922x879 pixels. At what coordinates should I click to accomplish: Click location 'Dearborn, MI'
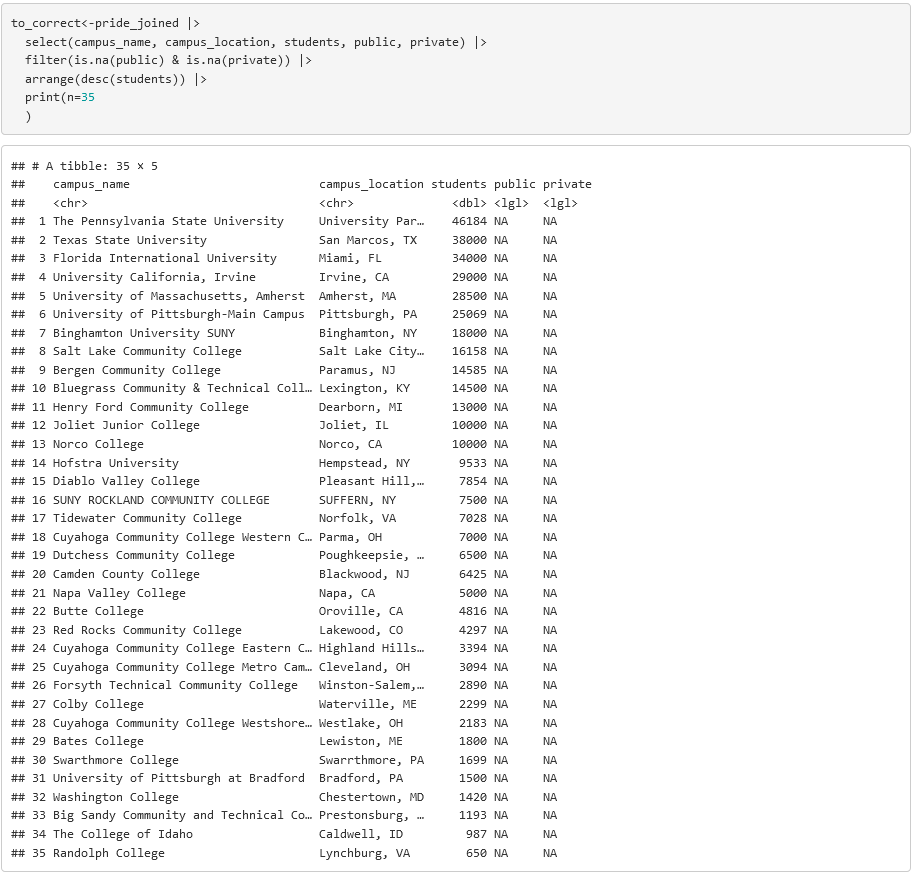click(360, 407)
